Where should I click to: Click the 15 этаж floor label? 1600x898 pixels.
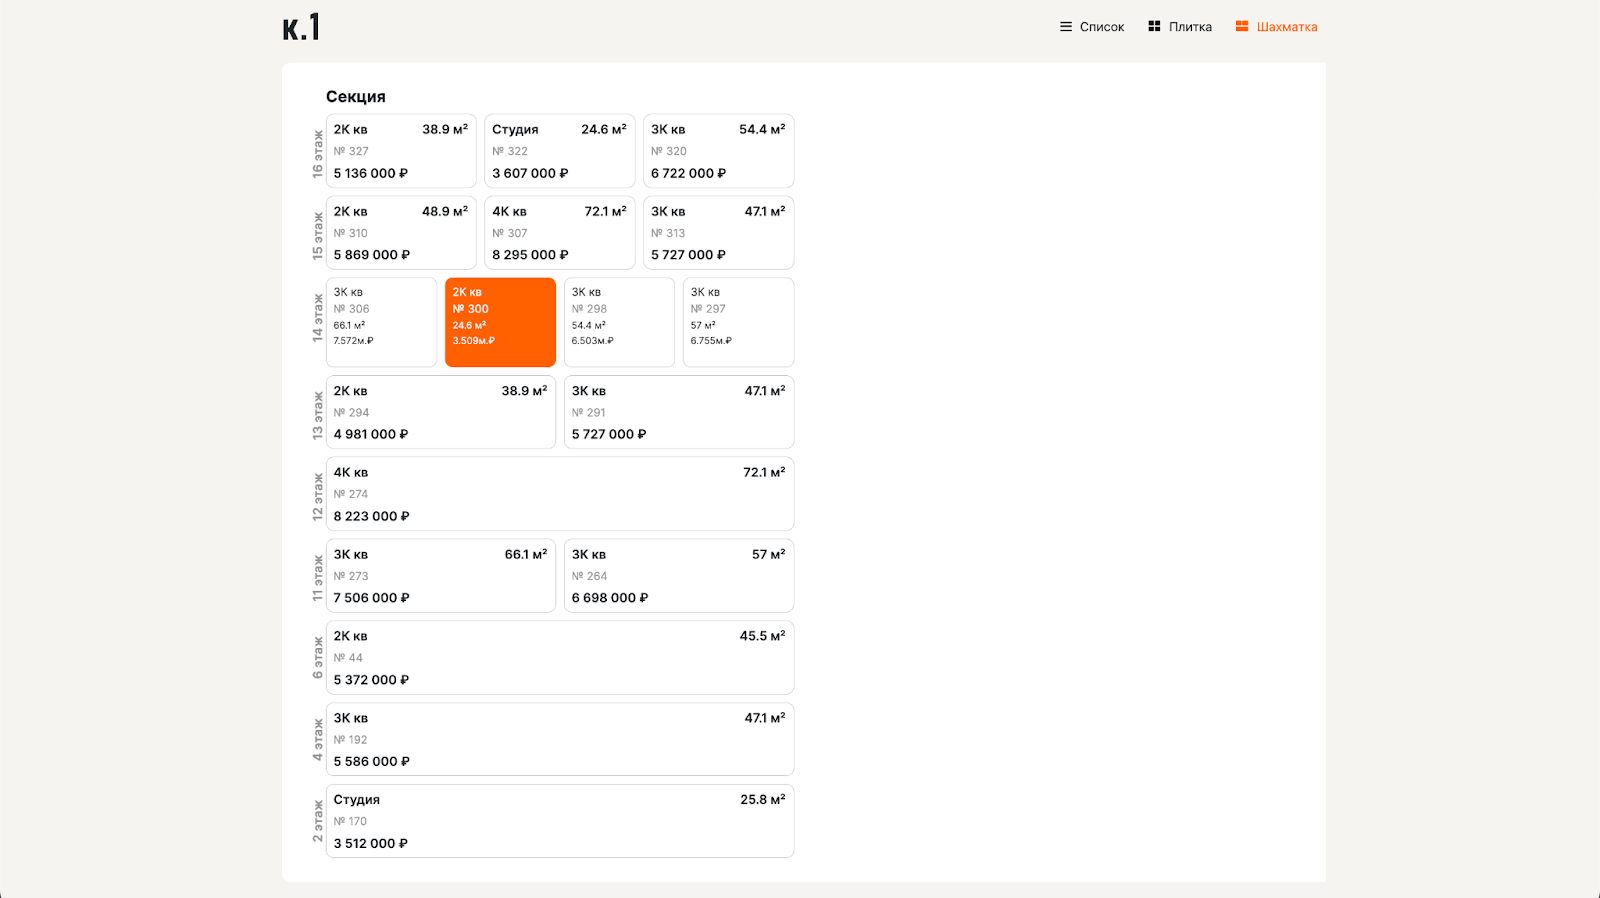[317, 236]
